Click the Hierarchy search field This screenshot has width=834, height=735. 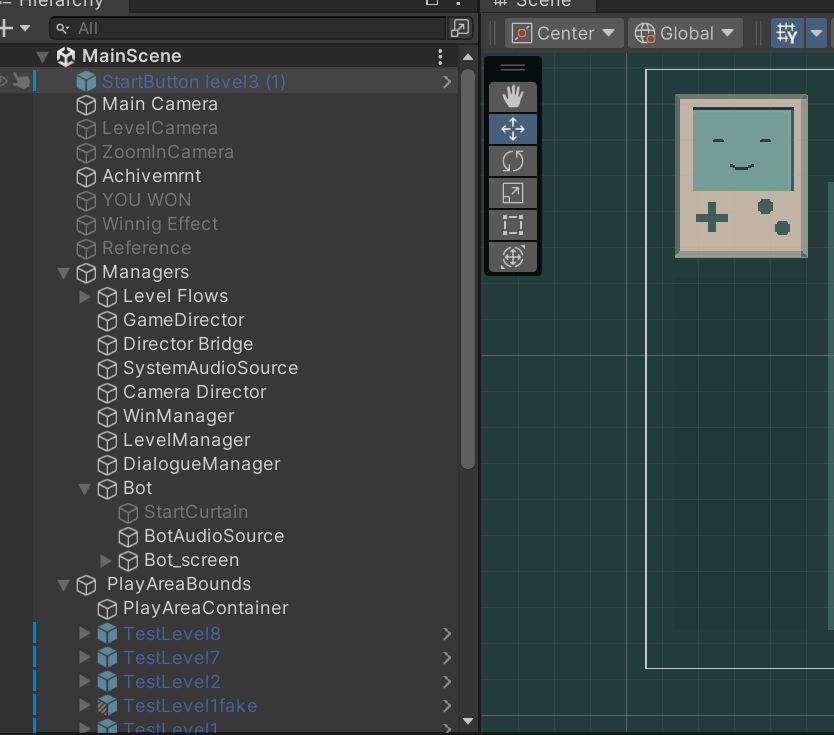pos(250,28)
